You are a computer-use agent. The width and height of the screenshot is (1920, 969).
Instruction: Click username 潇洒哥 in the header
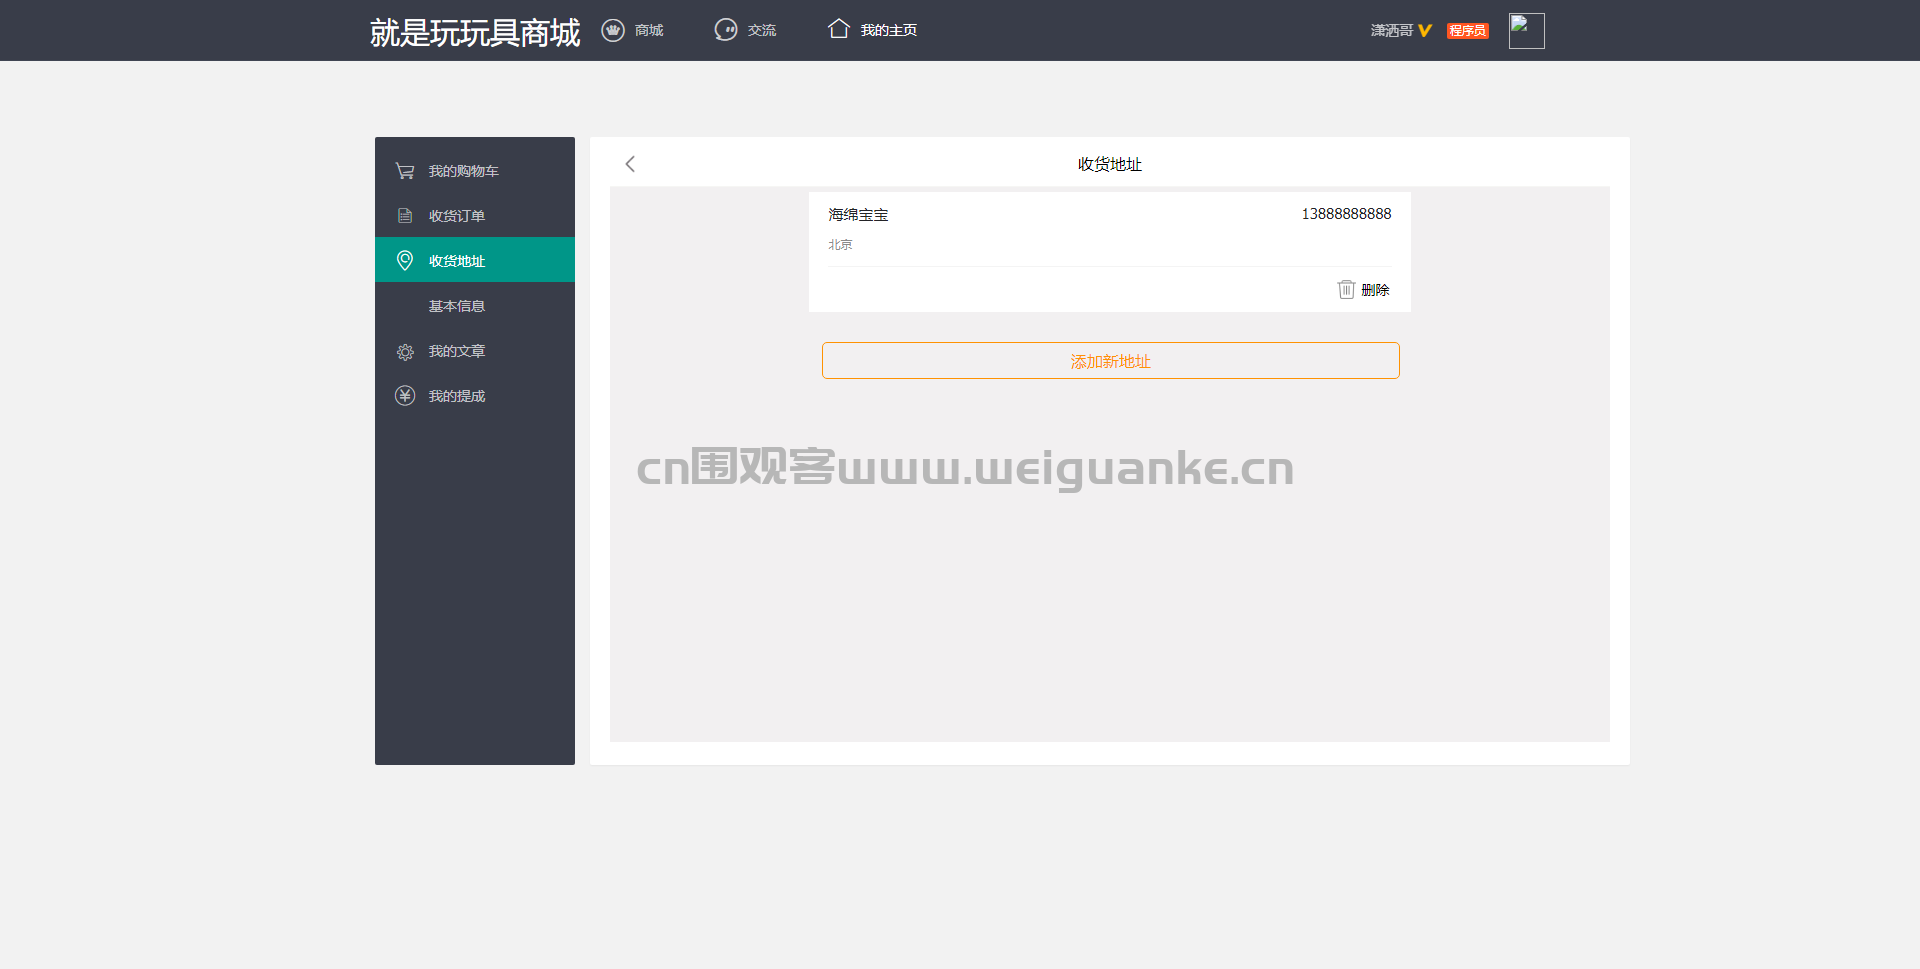[x=1392, y=31]
